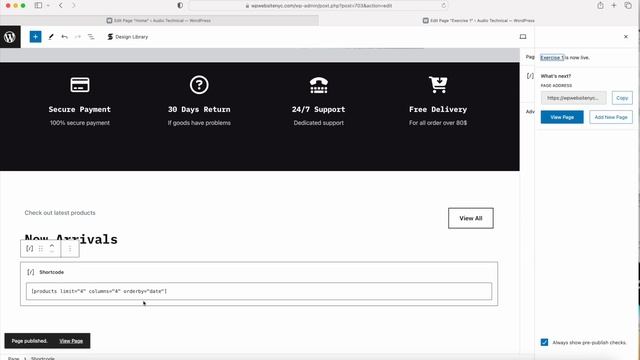Select the Free Delivery cart icon
Screen dimensions: 640x360
(x=438, y=84)
